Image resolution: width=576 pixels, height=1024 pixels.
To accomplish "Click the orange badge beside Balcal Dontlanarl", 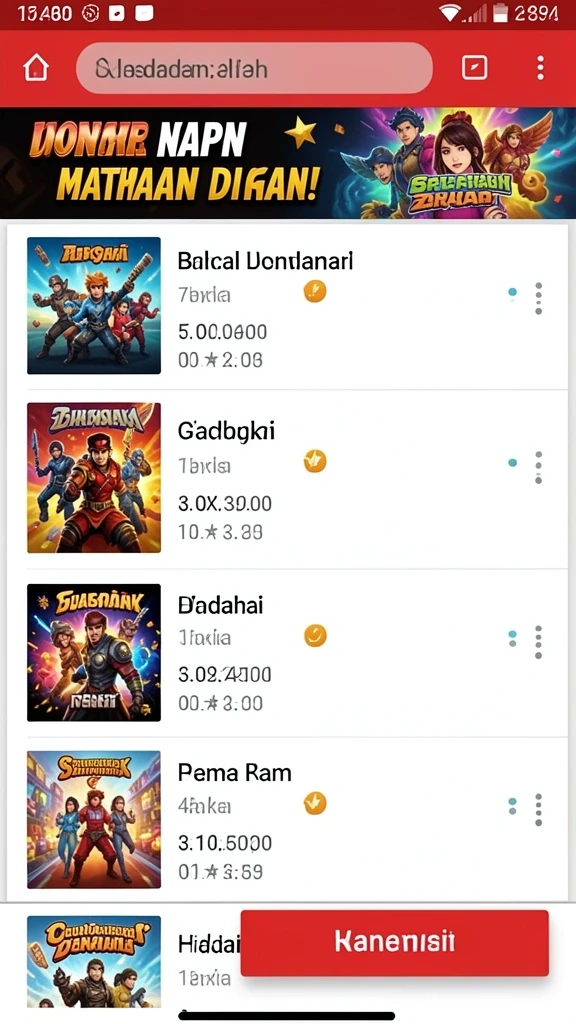I will click(x=315, y=291).
